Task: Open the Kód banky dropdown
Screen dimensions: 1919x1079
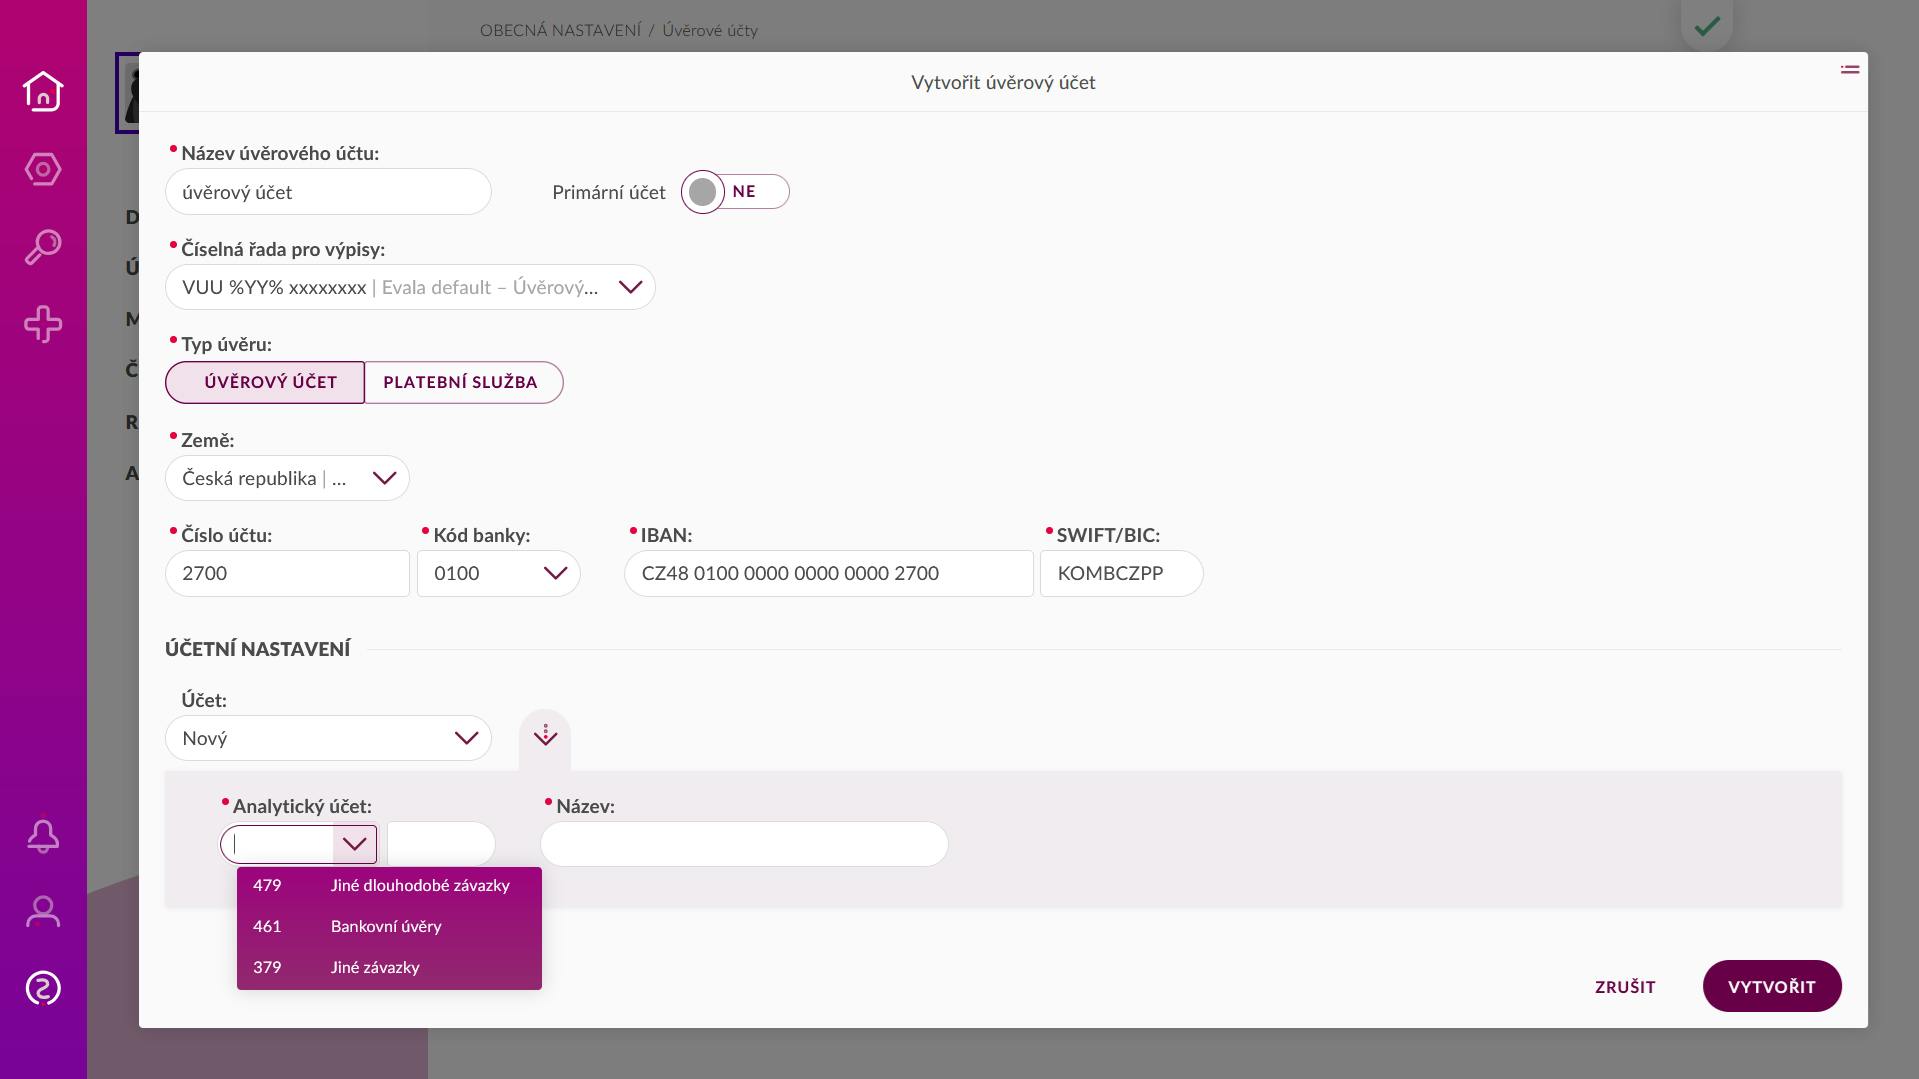Action: (x=498, y=573)
